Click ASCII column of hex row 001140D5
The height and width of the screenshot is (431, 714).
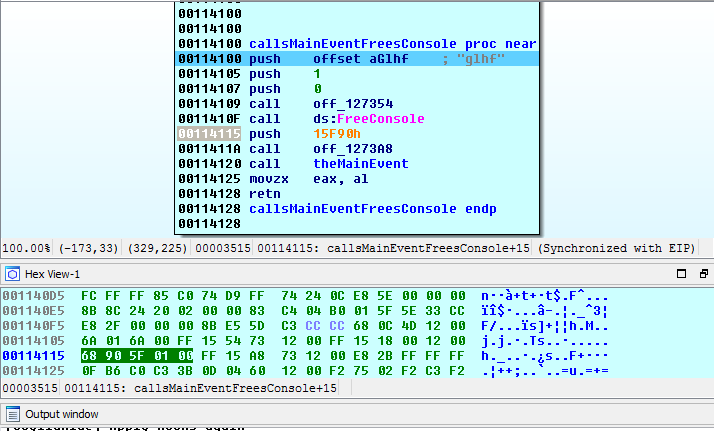tap(545, 296)
